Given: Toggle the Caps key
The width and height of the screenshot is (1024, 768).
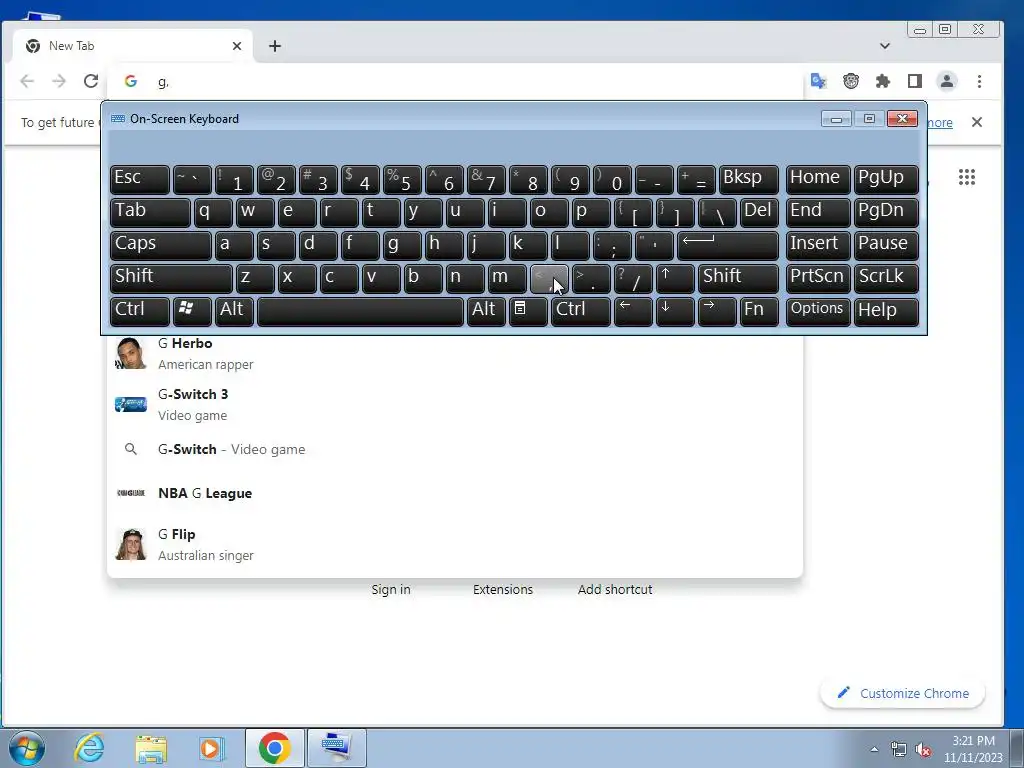Looking at the screenshot, I should 161,245.
